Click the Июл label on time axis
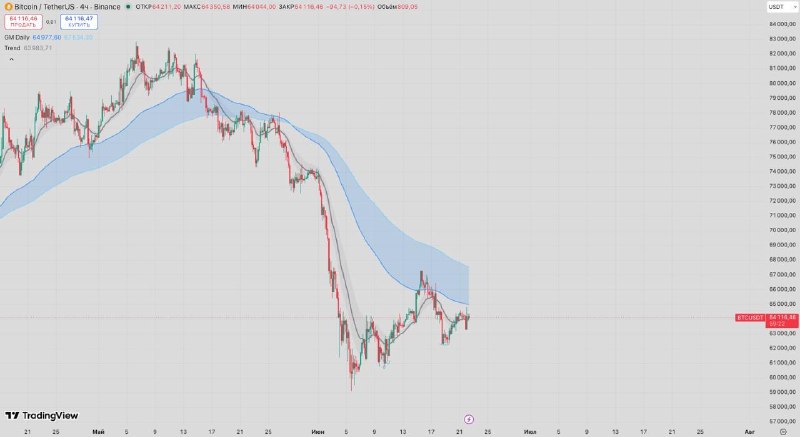Viewport: 800px width, 437px height. pyautogui.click(x=530, y=432)
